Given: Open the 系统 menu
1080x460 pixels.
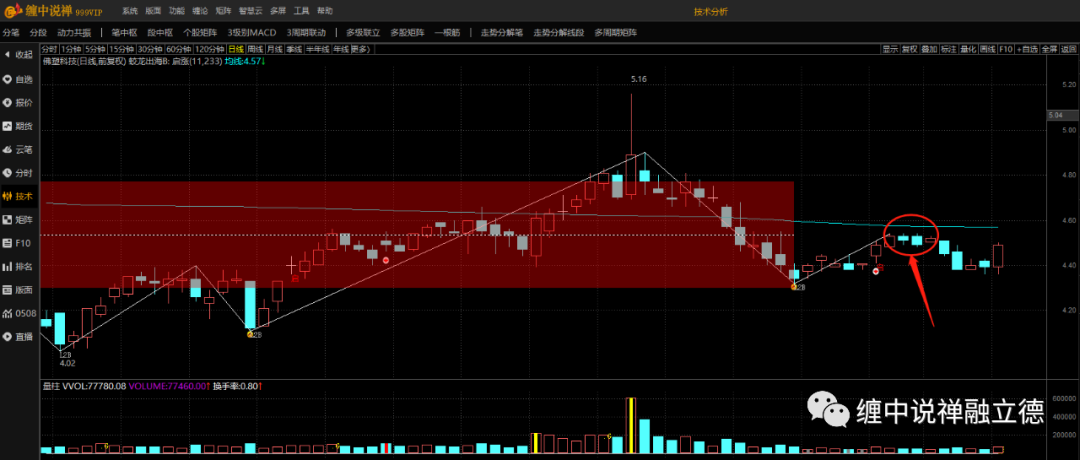Looking at the screenshot, I should (x=129, y=12).
